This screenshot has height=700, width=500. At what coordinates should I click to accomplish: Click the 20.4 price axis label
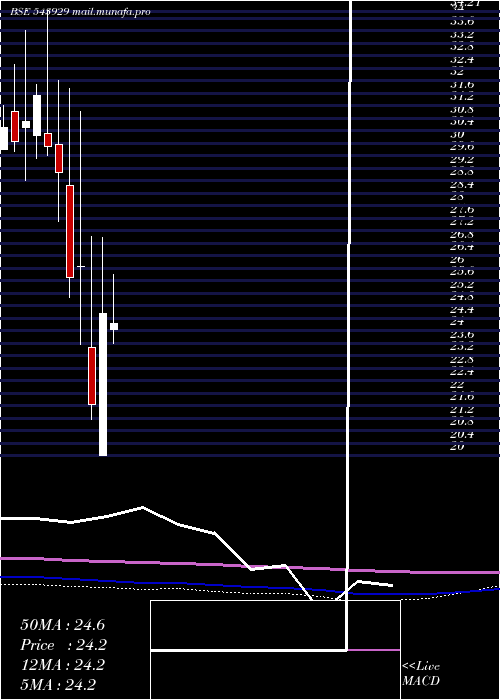[x=462, y=434]
